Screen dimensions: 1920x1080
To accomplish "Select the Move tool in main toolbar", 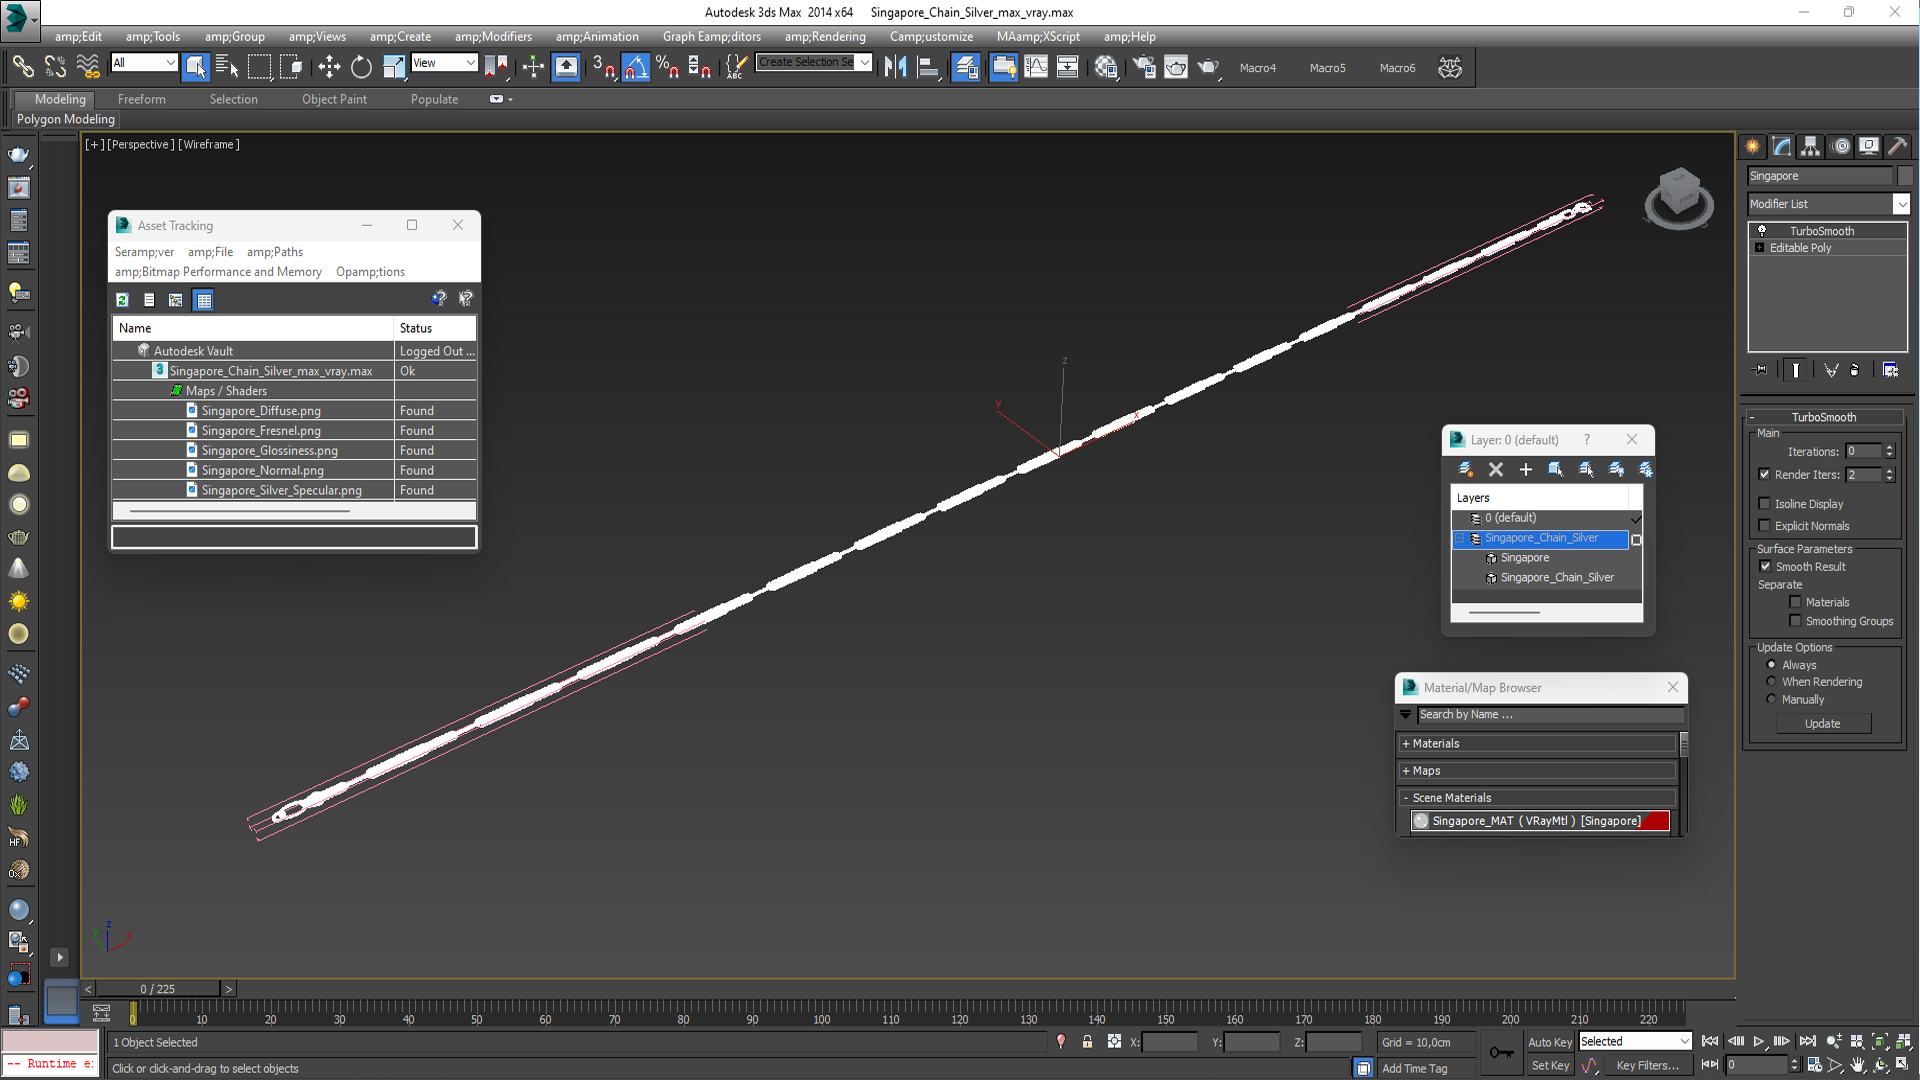I will (329, 67).
